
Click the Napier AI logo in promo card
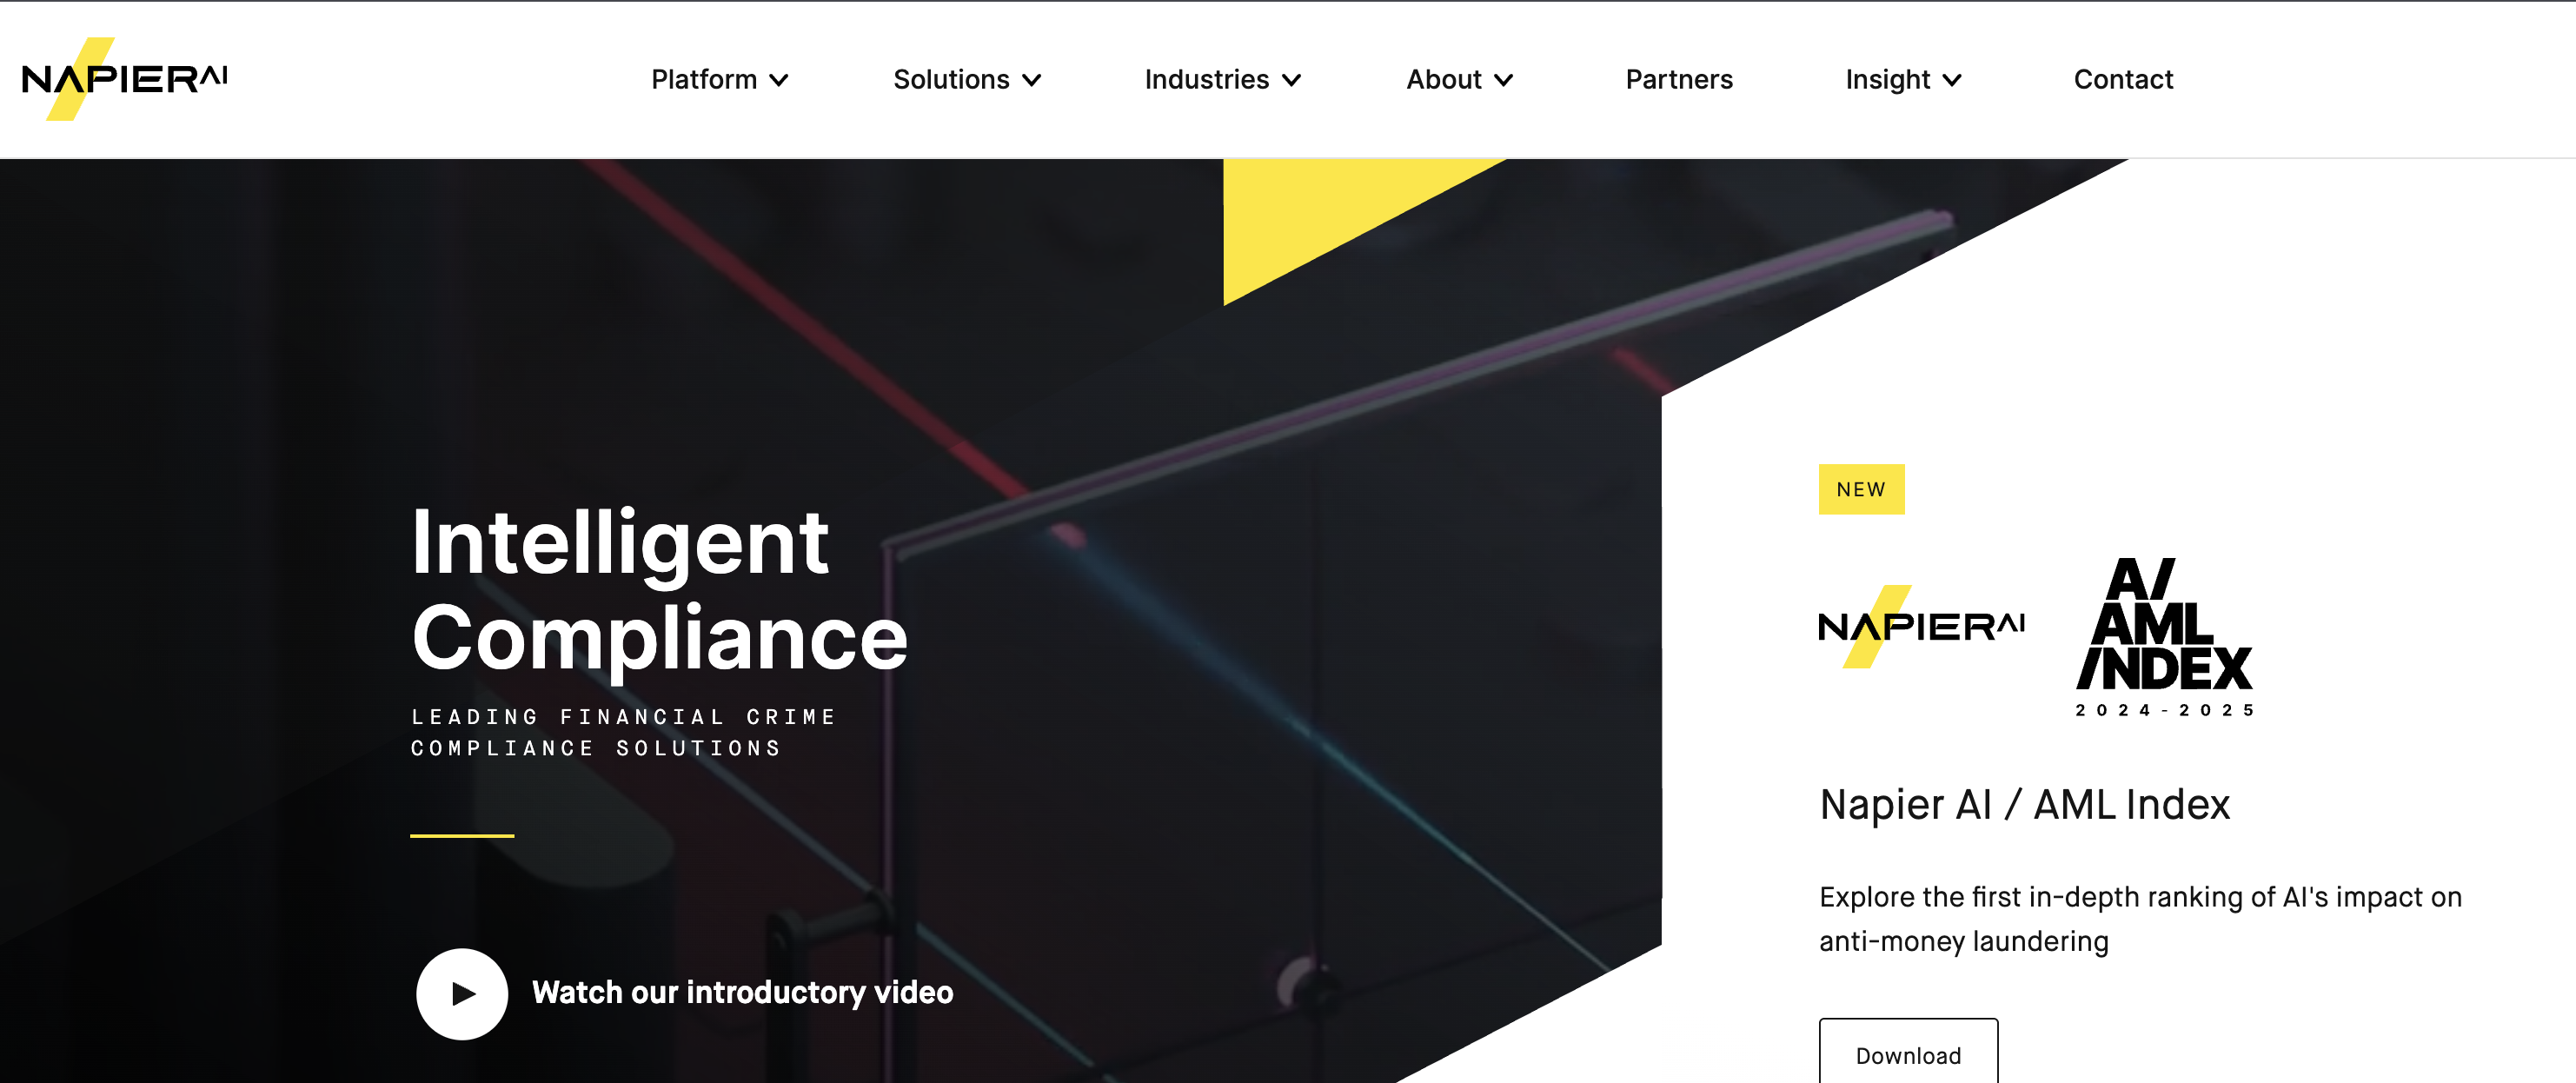[1921, 627]
